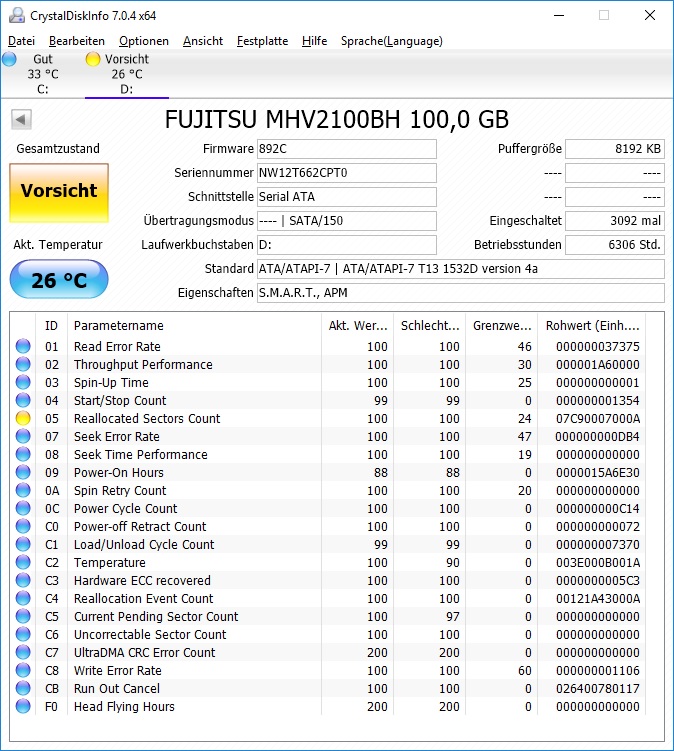This screenshot has height=751, width=674.
Task: Click status orb of Spin Retry Count
Action: (x=23, y=490)
